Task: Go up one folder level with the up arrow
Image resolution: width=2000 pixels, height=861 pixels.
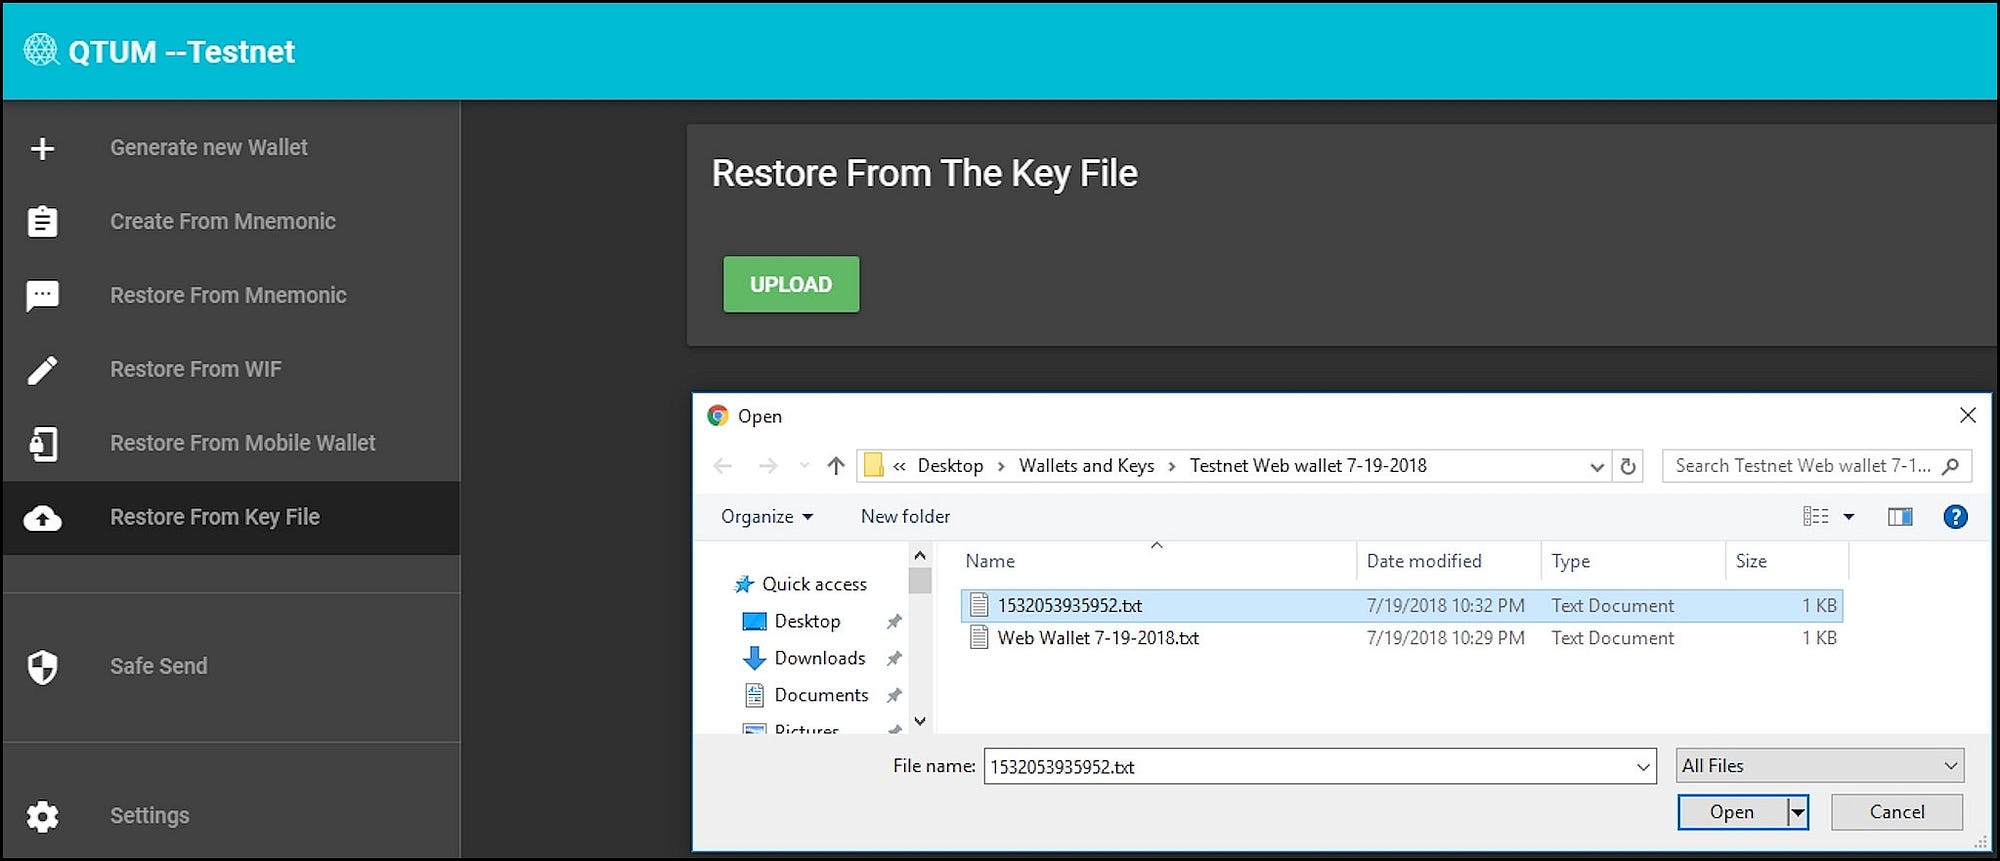Action: (836, 466)
